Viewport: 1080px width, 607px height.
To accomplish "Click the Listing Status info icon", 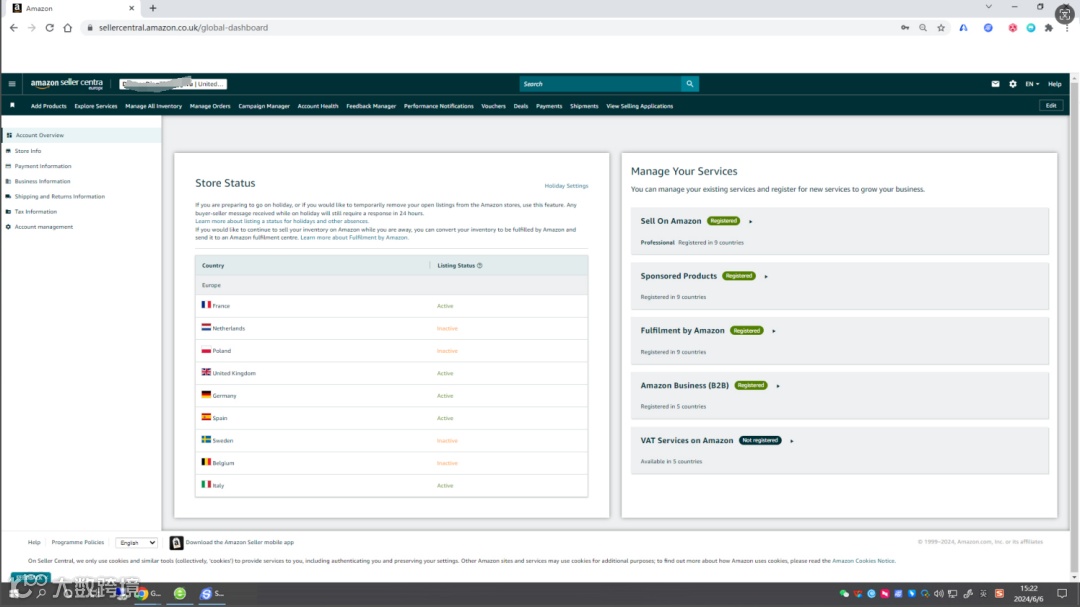I will (480, 265).
